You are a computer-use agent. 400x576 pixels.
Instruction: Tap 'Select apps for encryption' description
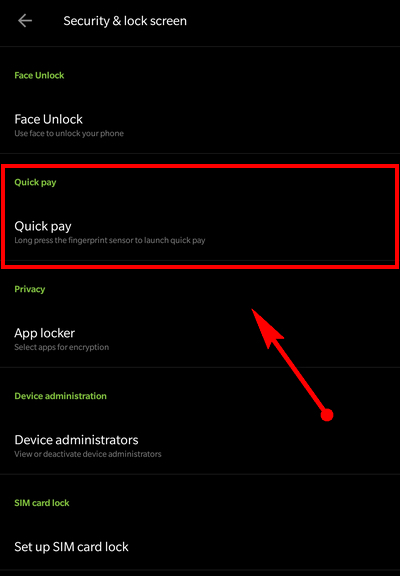tap(62, 347)
